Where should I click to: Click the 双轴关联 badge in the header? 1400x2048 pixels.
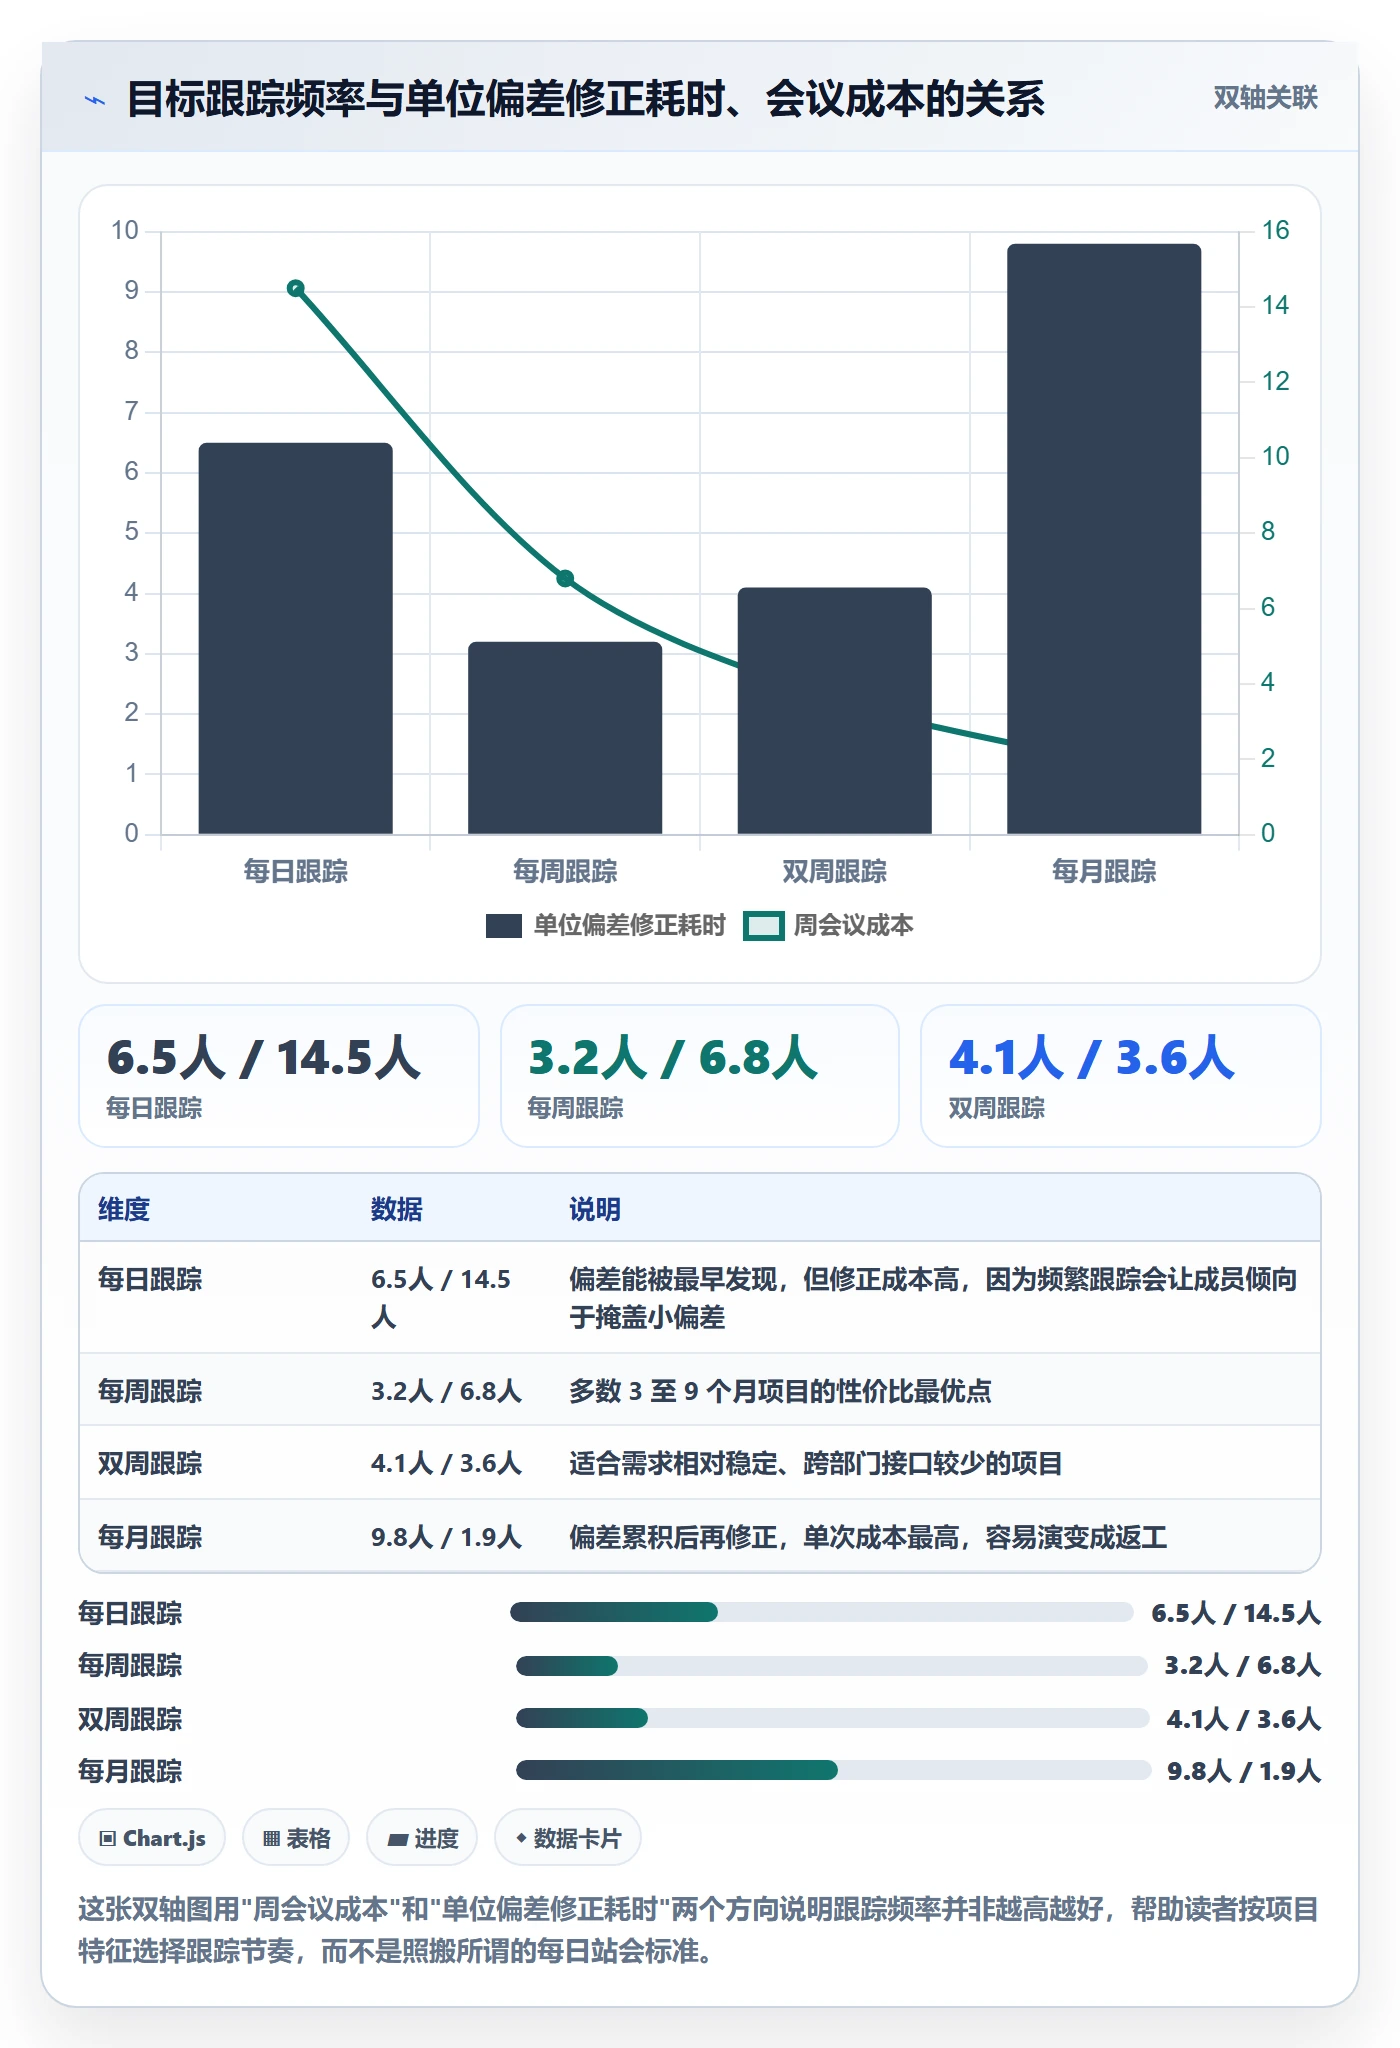[x=1265, y=98]
